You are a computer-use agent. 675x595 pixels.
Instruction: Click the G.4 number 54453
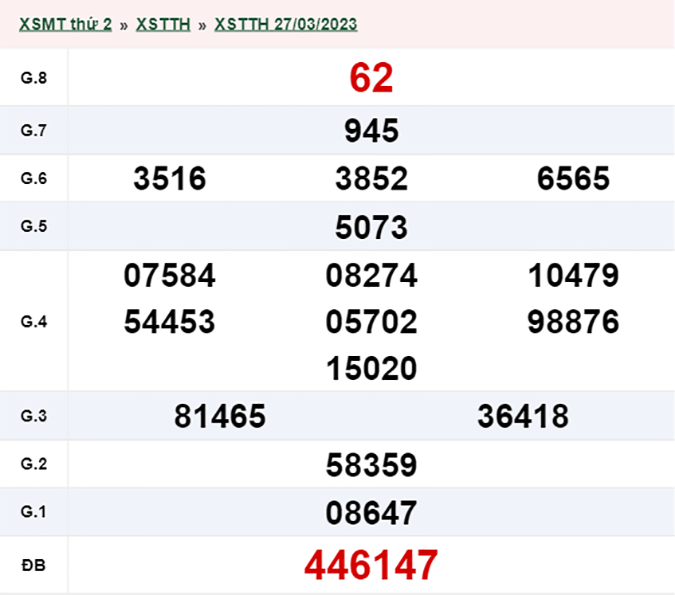point(170,322)
